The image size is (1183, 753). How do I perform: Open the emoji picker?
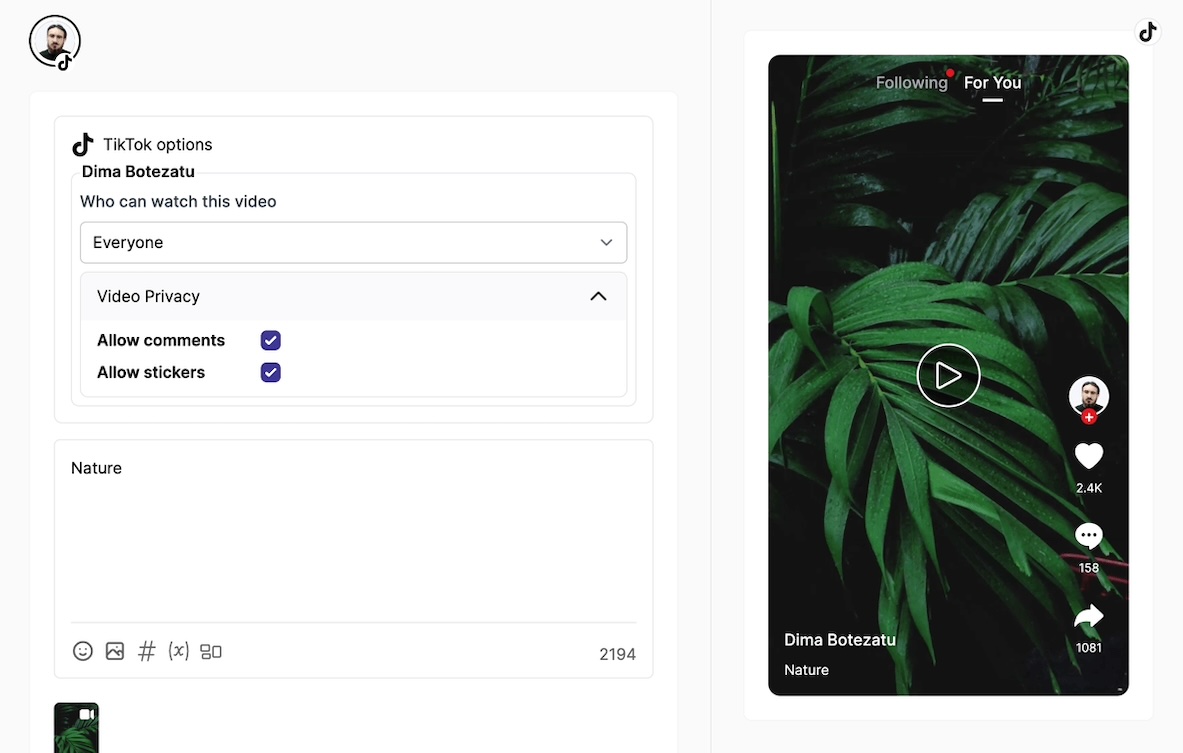83,651
